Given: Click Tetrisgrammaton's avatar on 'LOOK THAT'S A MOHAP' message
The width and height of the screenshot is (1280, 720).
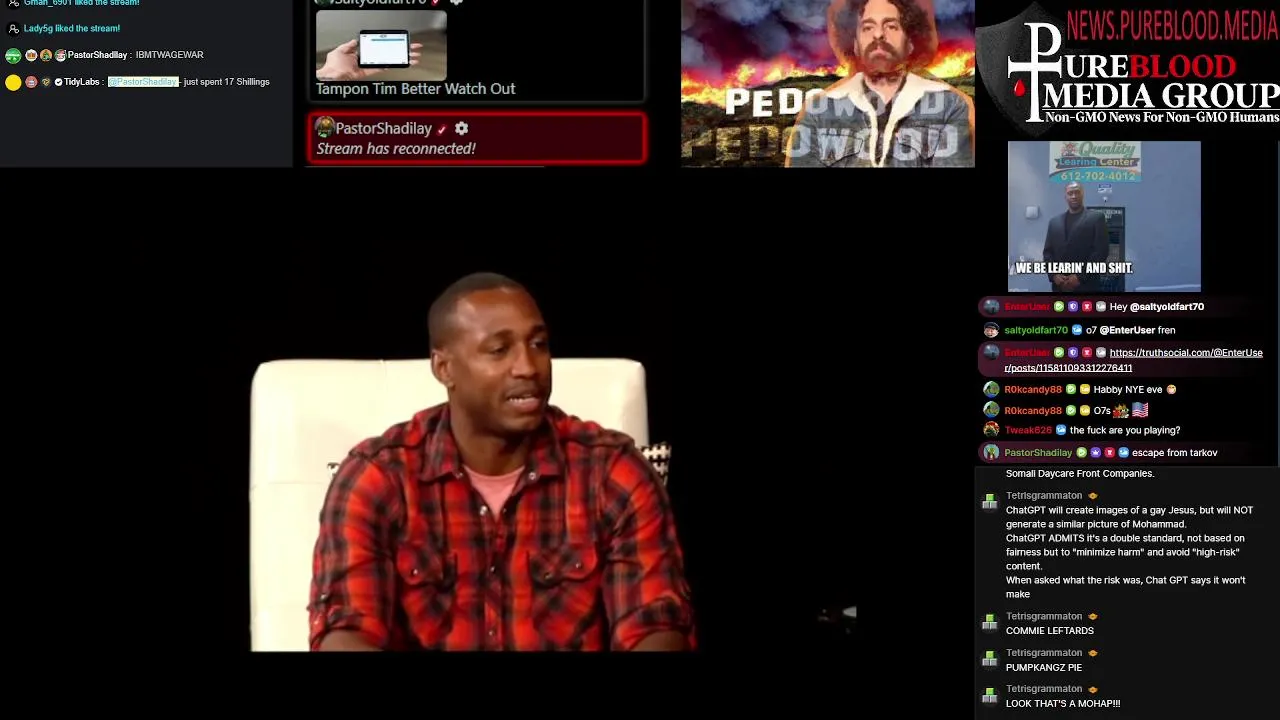Looking at the screenshot, I should (x=989, y=696).
